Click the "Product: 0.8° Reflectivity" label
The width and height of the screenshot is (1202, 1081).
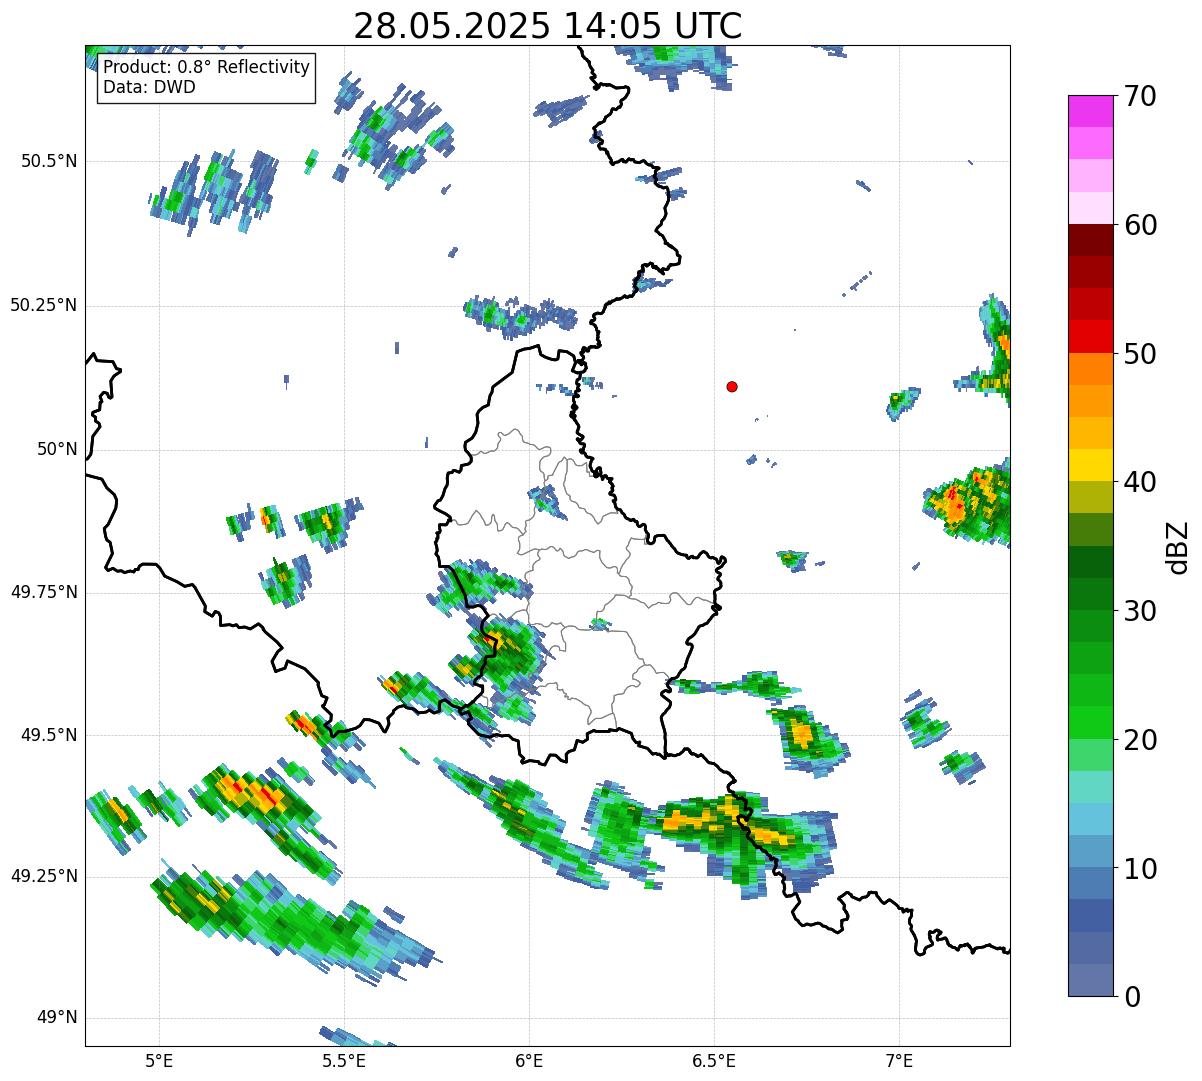(207, 67)
